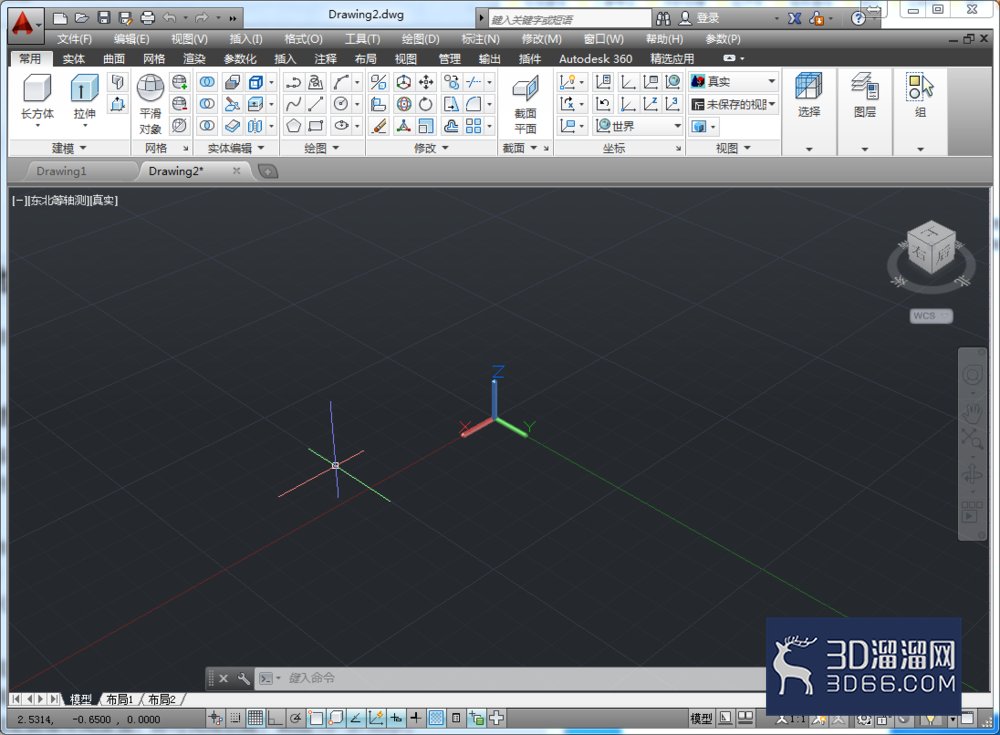Click the print icon in the title bar
Screen dimensions: 1000x735
pos(147,18)
